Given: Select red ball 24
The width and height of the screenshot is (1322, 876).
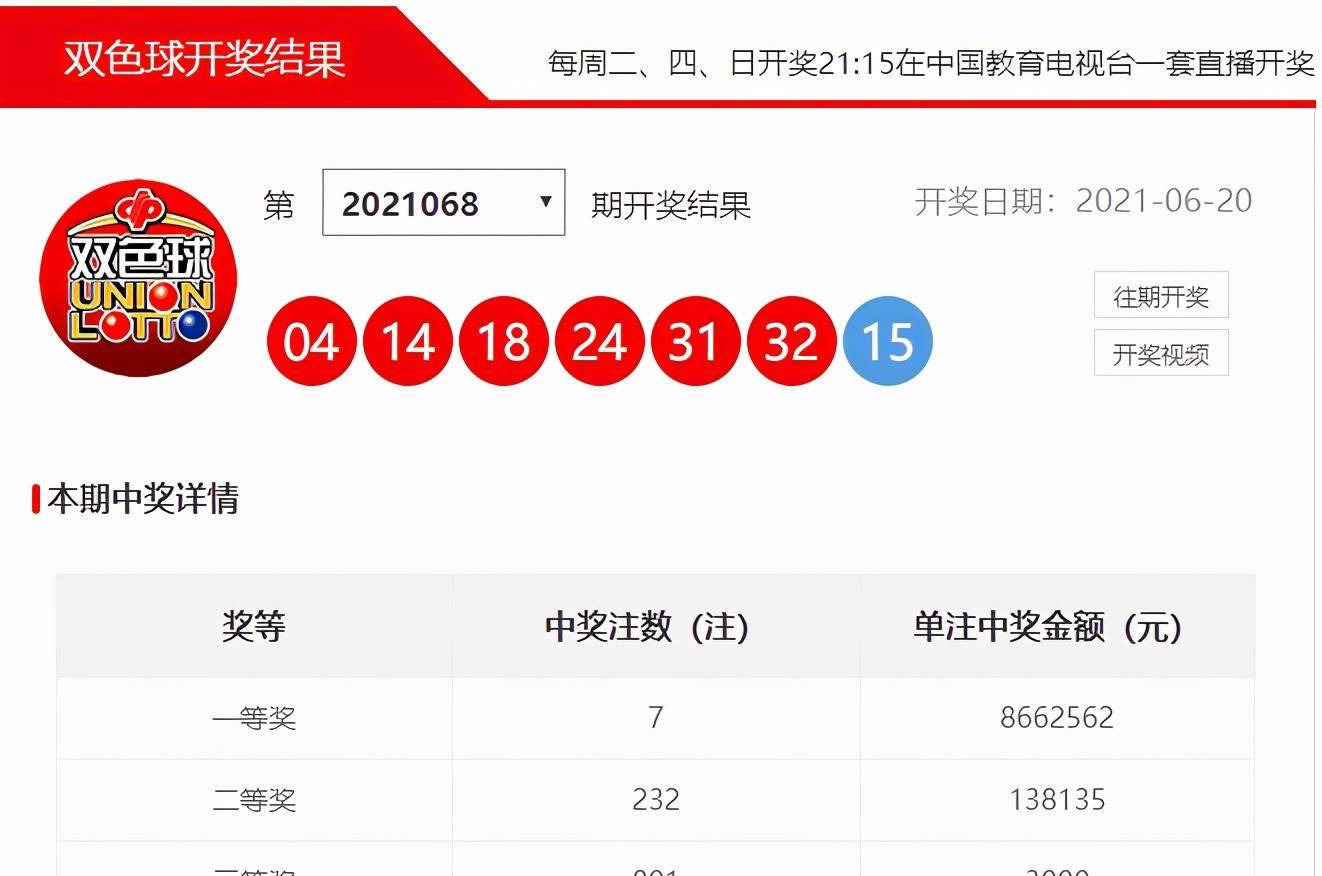Looking at the screenshot, I should pos(599,342).
